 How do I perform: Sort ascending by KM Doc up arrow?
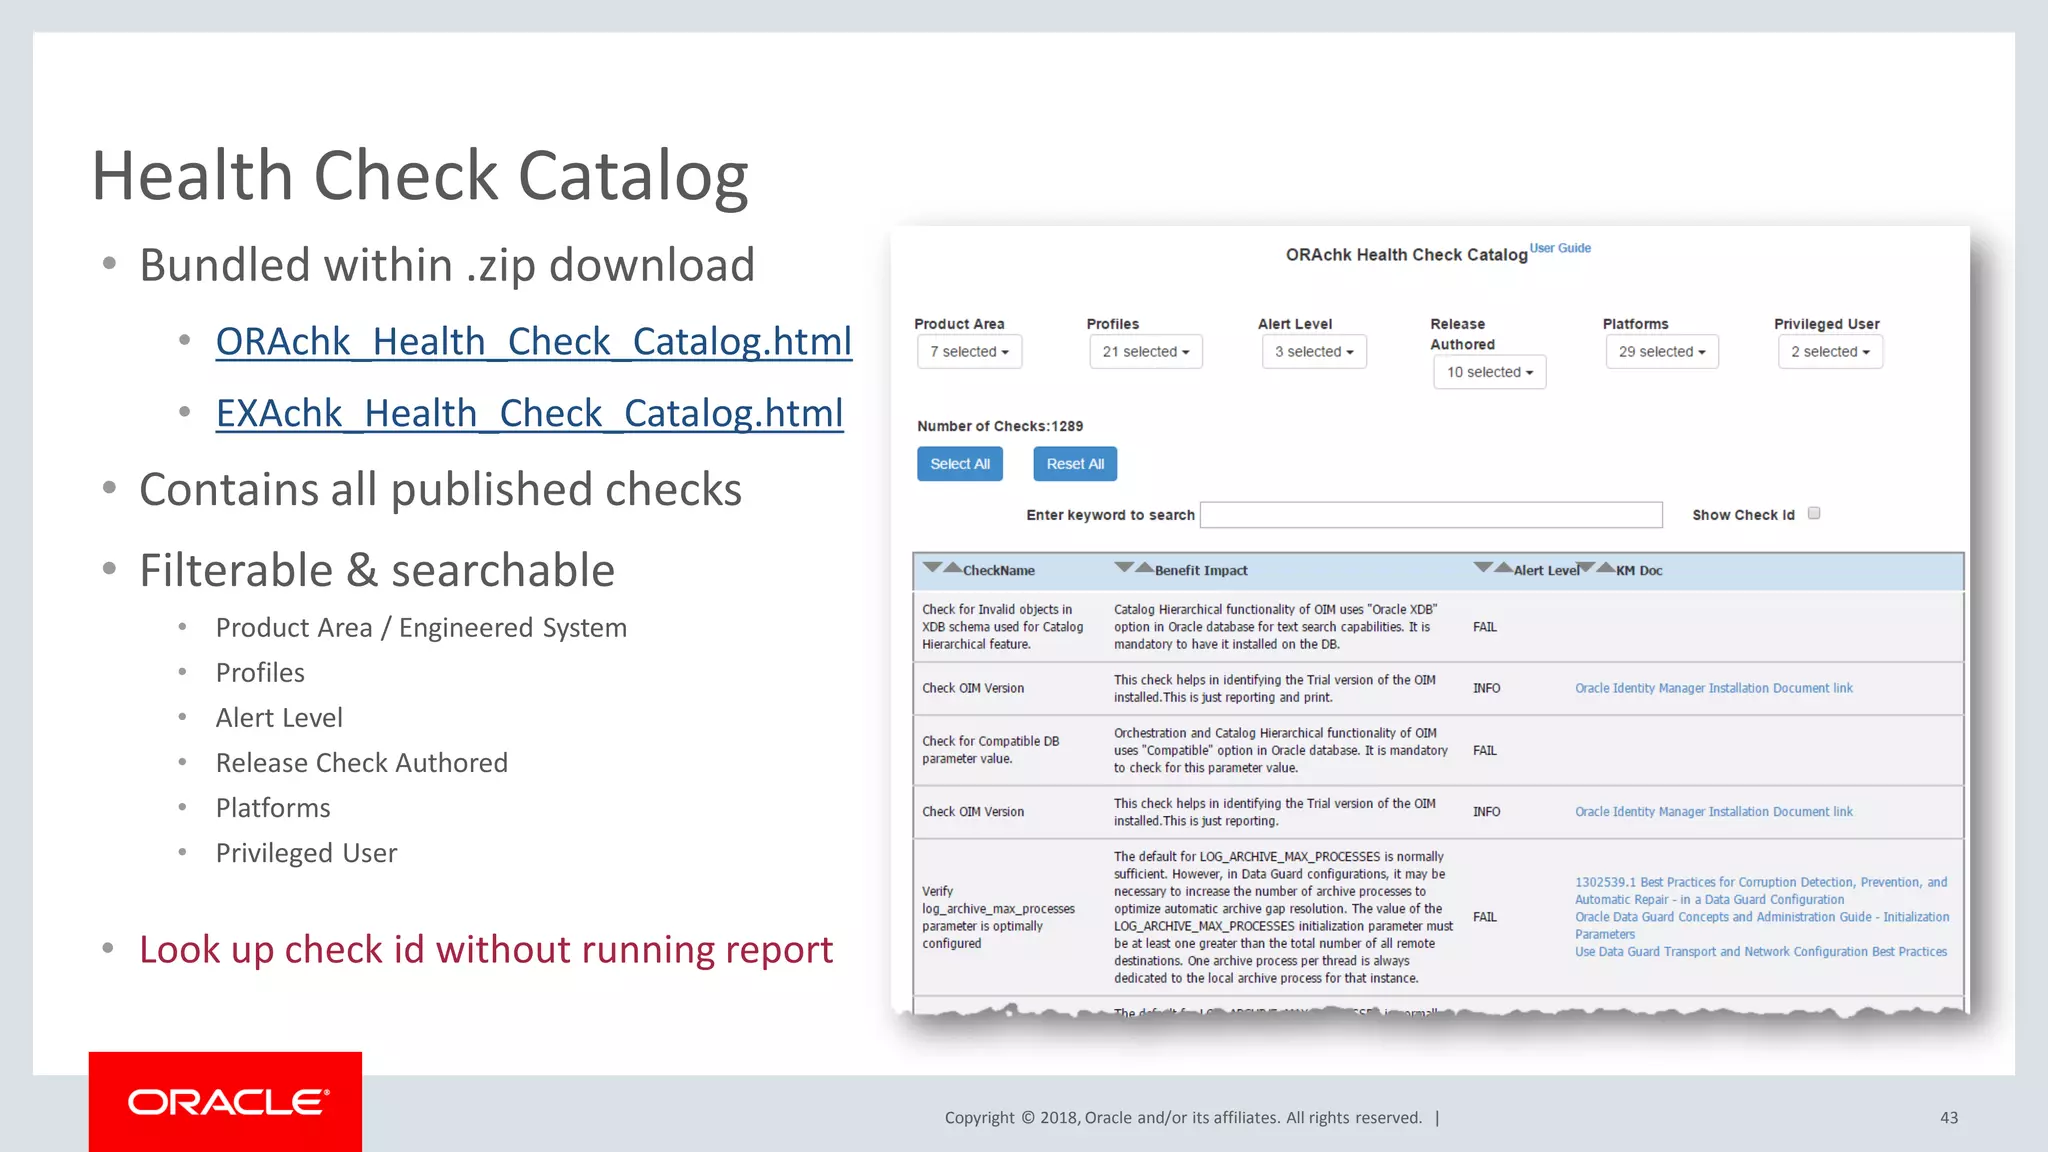(1606, 567)
